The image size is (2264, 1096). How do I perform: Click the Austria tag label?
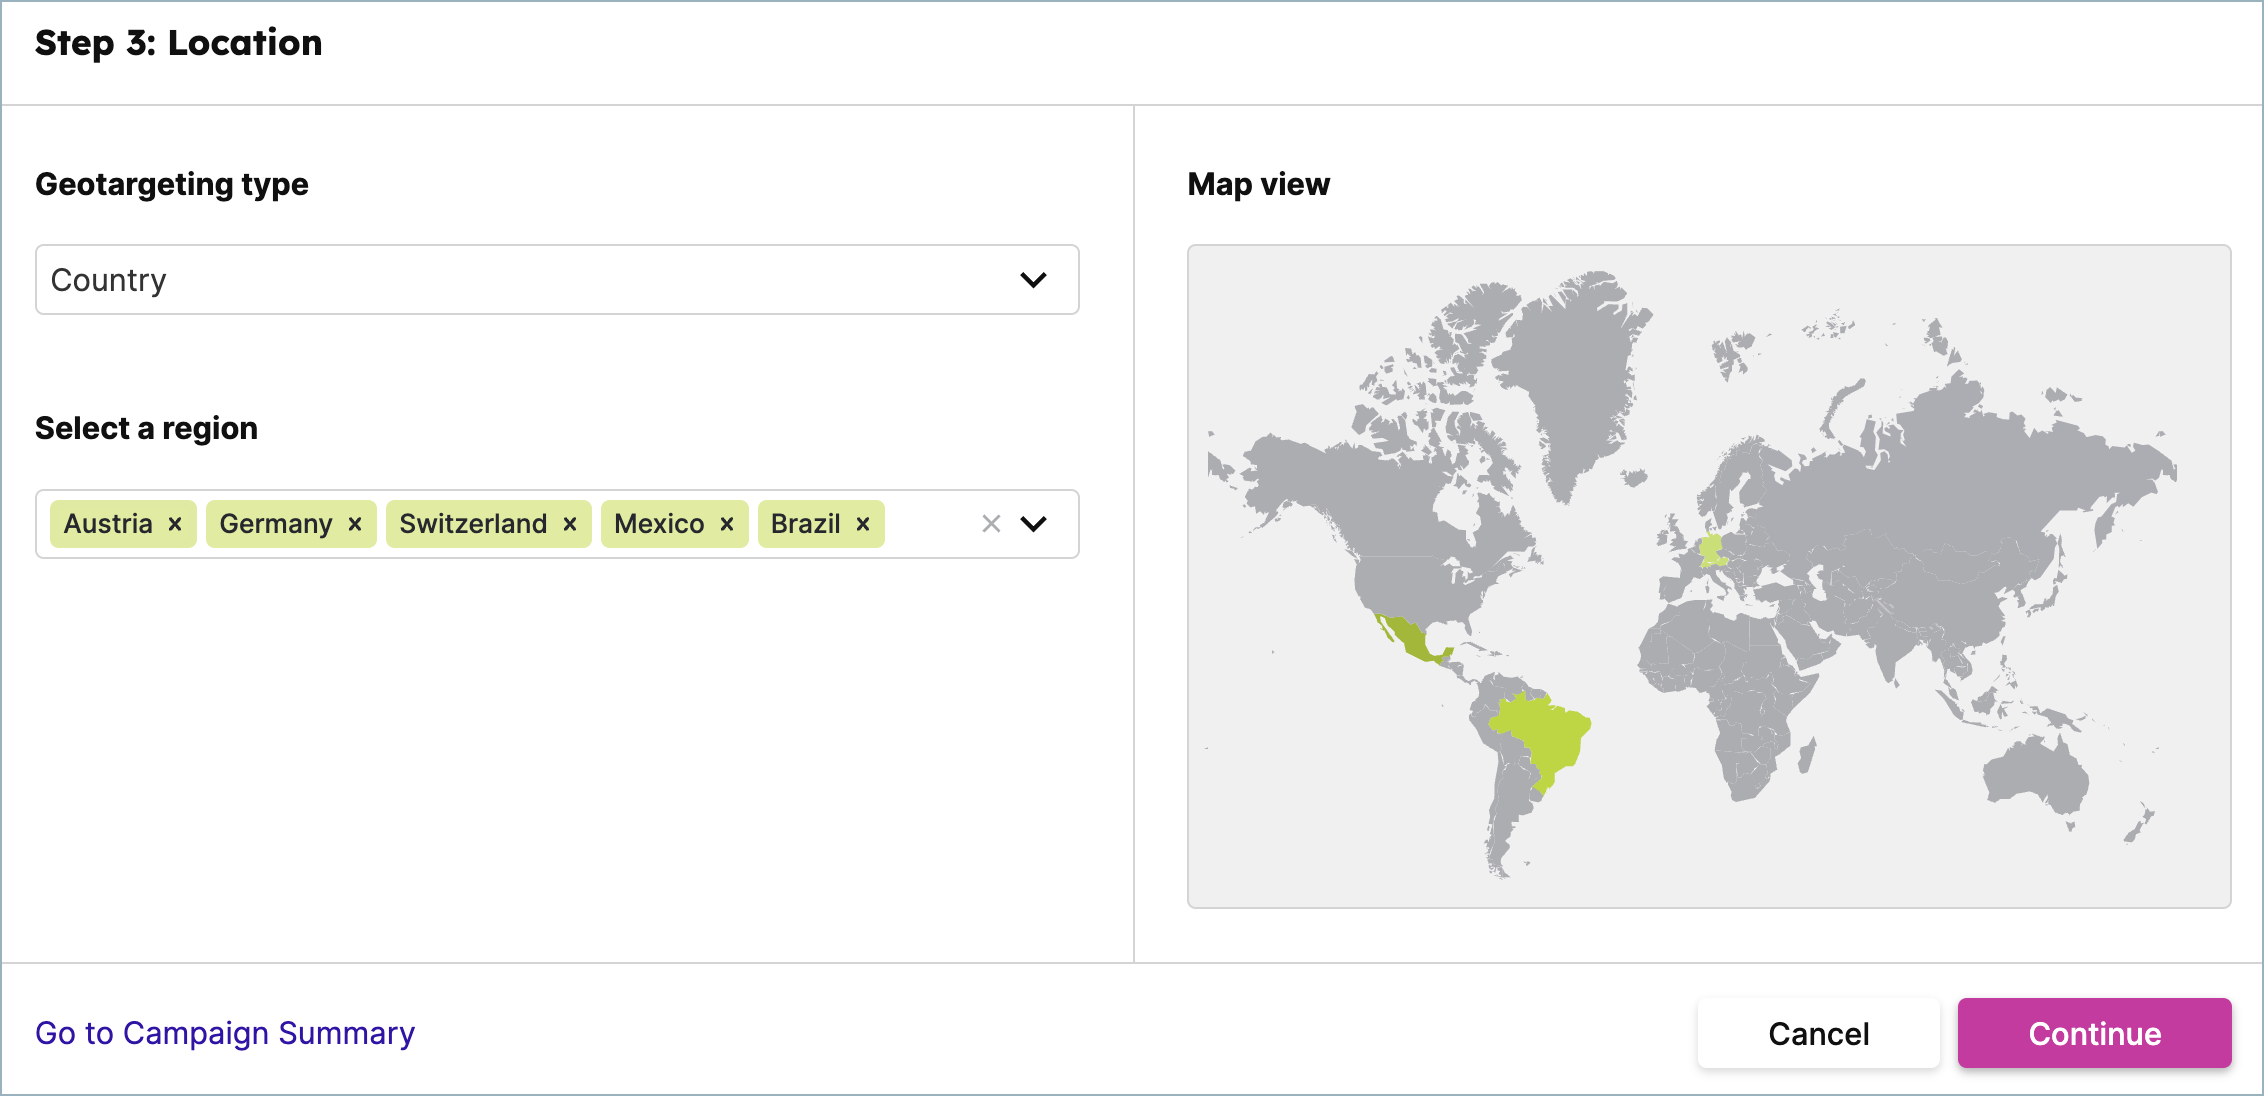pyautogui.click(x=108, y=524)
